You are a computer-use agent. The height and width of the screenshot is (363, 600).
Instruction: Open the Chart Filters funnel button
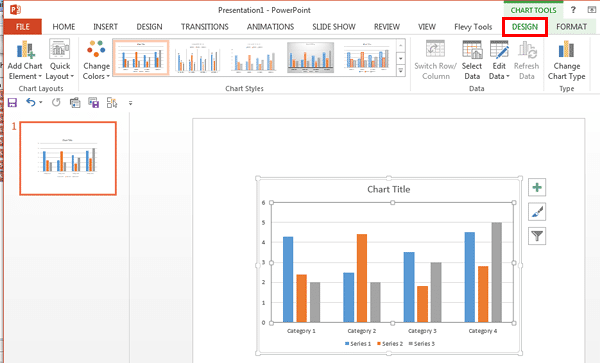[537, 236]
